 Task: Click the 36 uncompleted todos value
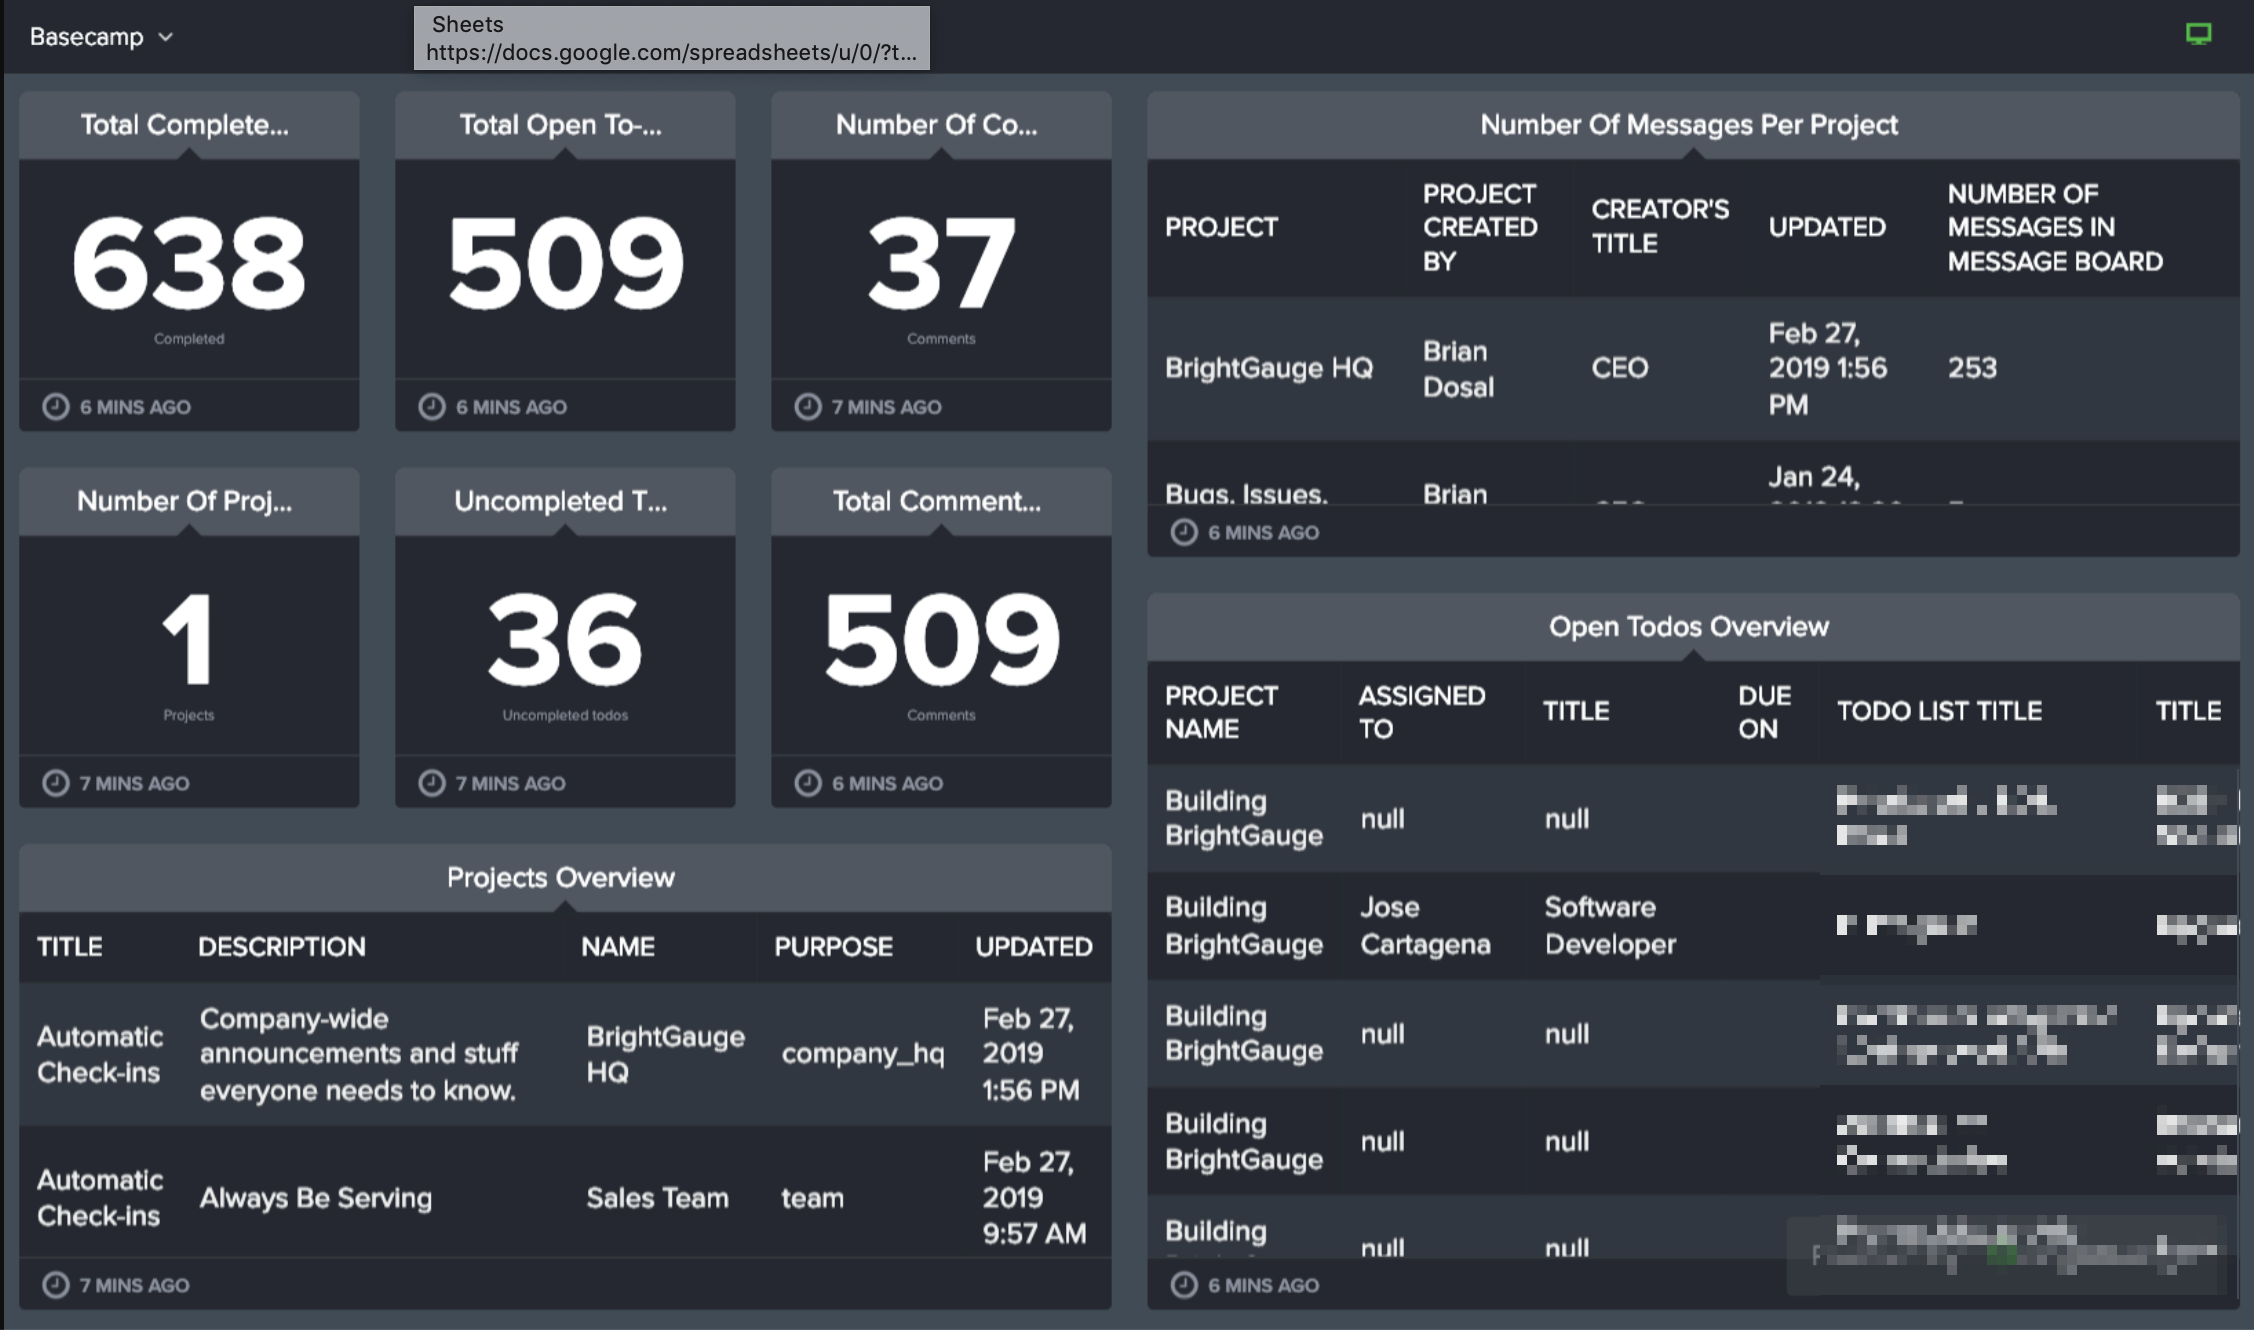tap(565, 639)
